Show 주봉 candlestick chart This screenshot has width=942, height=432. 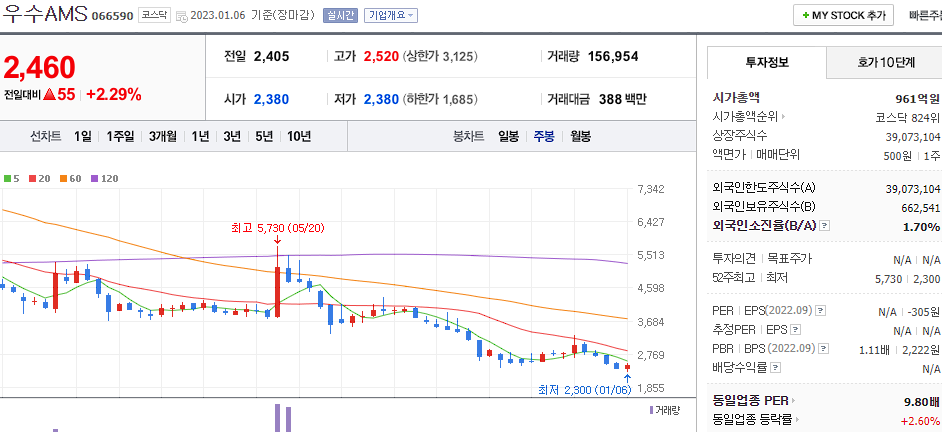tap(544, 136)
